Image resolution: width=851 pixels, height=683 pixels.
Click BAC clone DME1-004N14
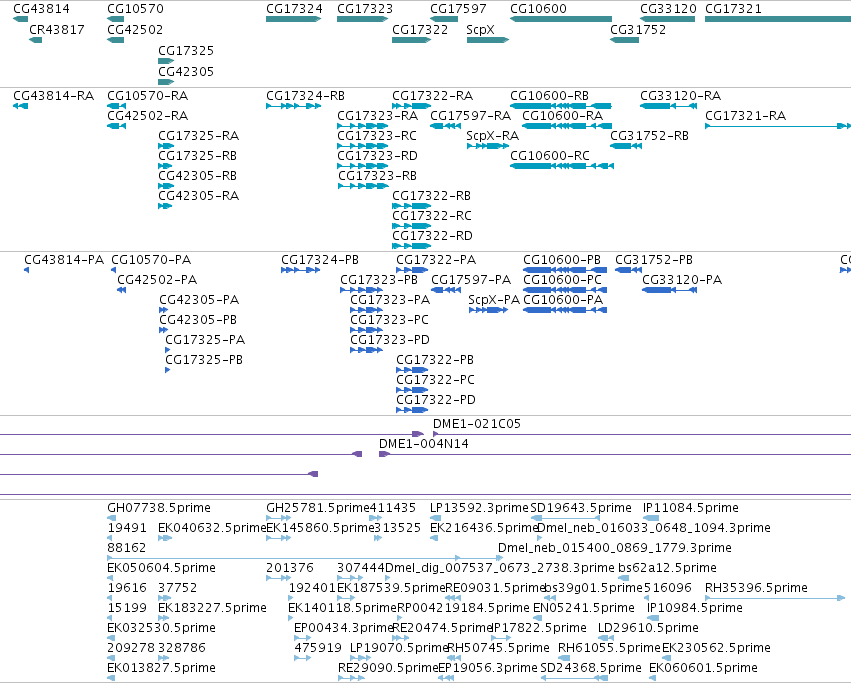click(424, 444)
